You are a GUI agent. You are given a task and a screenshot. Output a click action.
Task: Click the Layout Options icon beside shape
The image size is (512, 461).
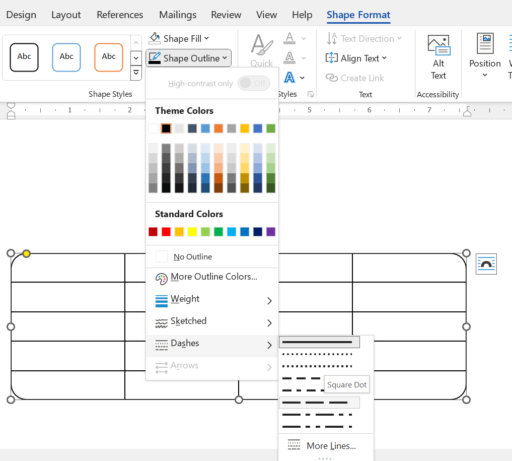[486, 264]
